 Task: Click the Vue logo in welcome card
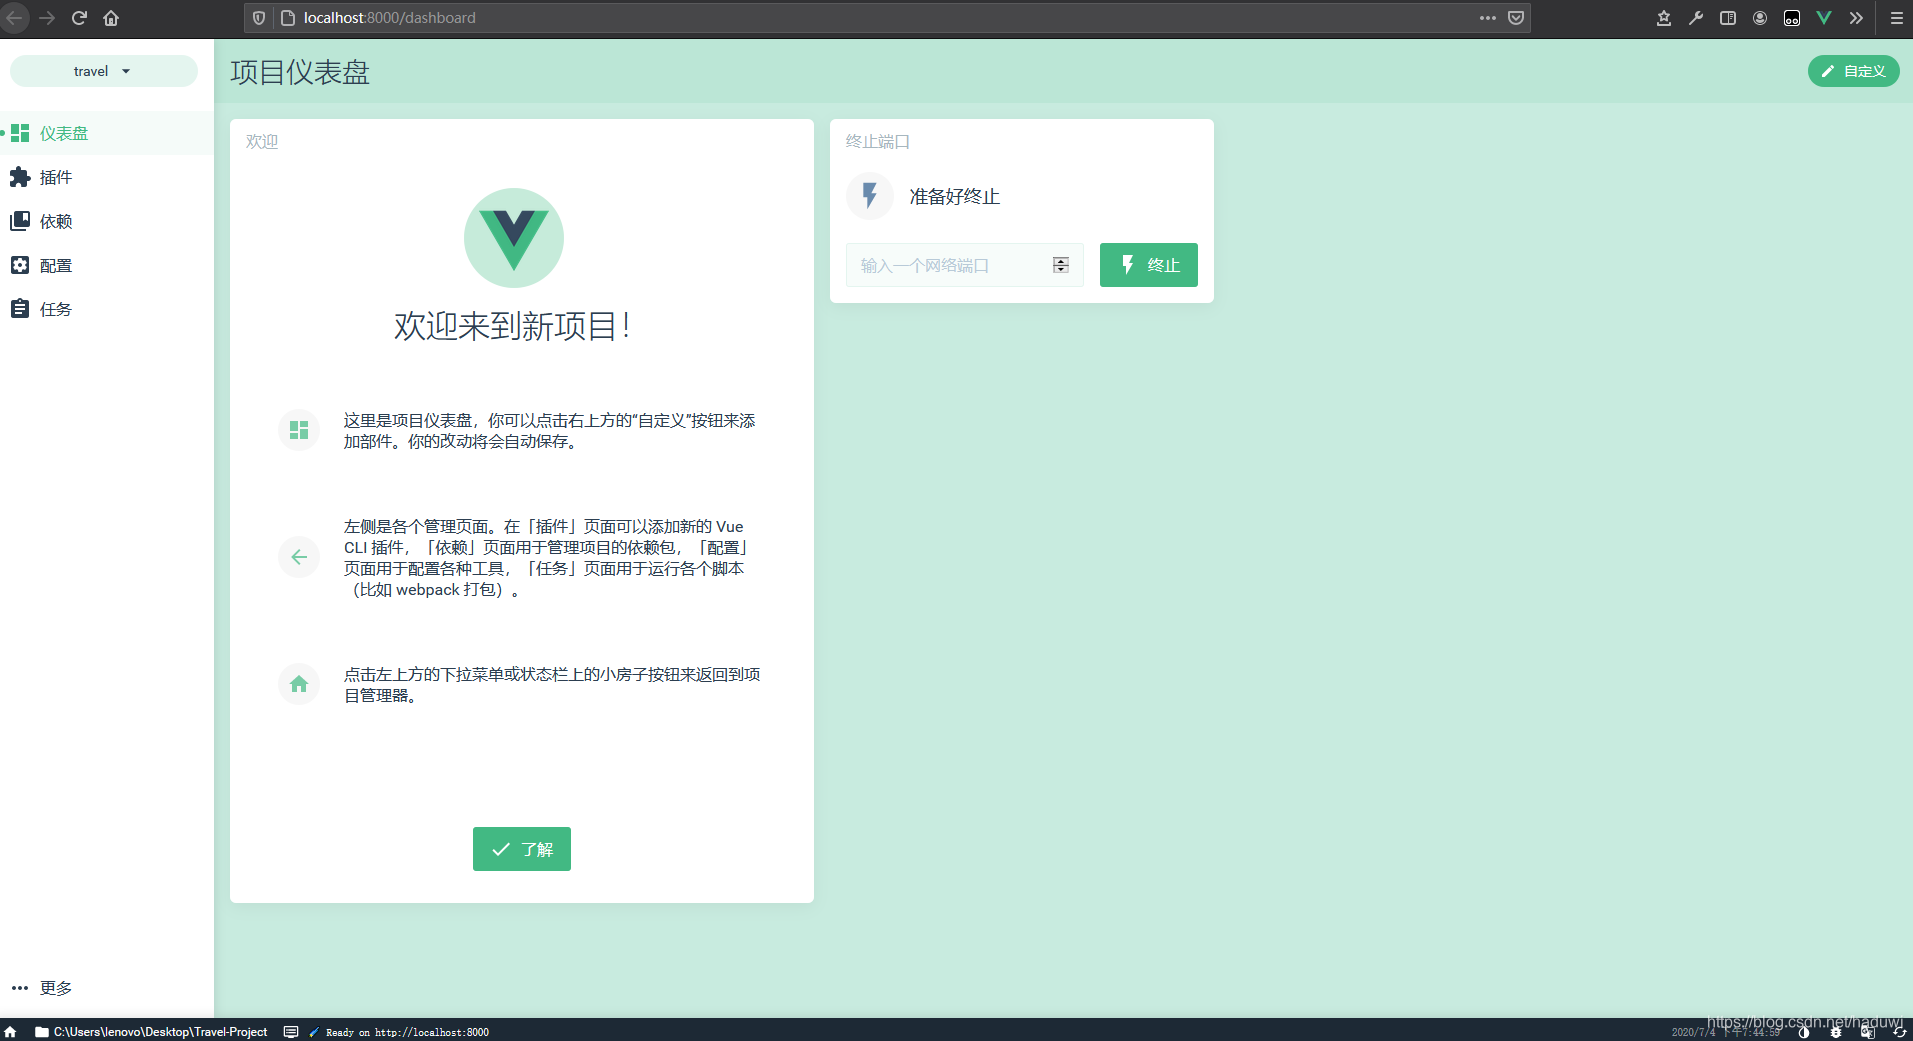[514, 238]
